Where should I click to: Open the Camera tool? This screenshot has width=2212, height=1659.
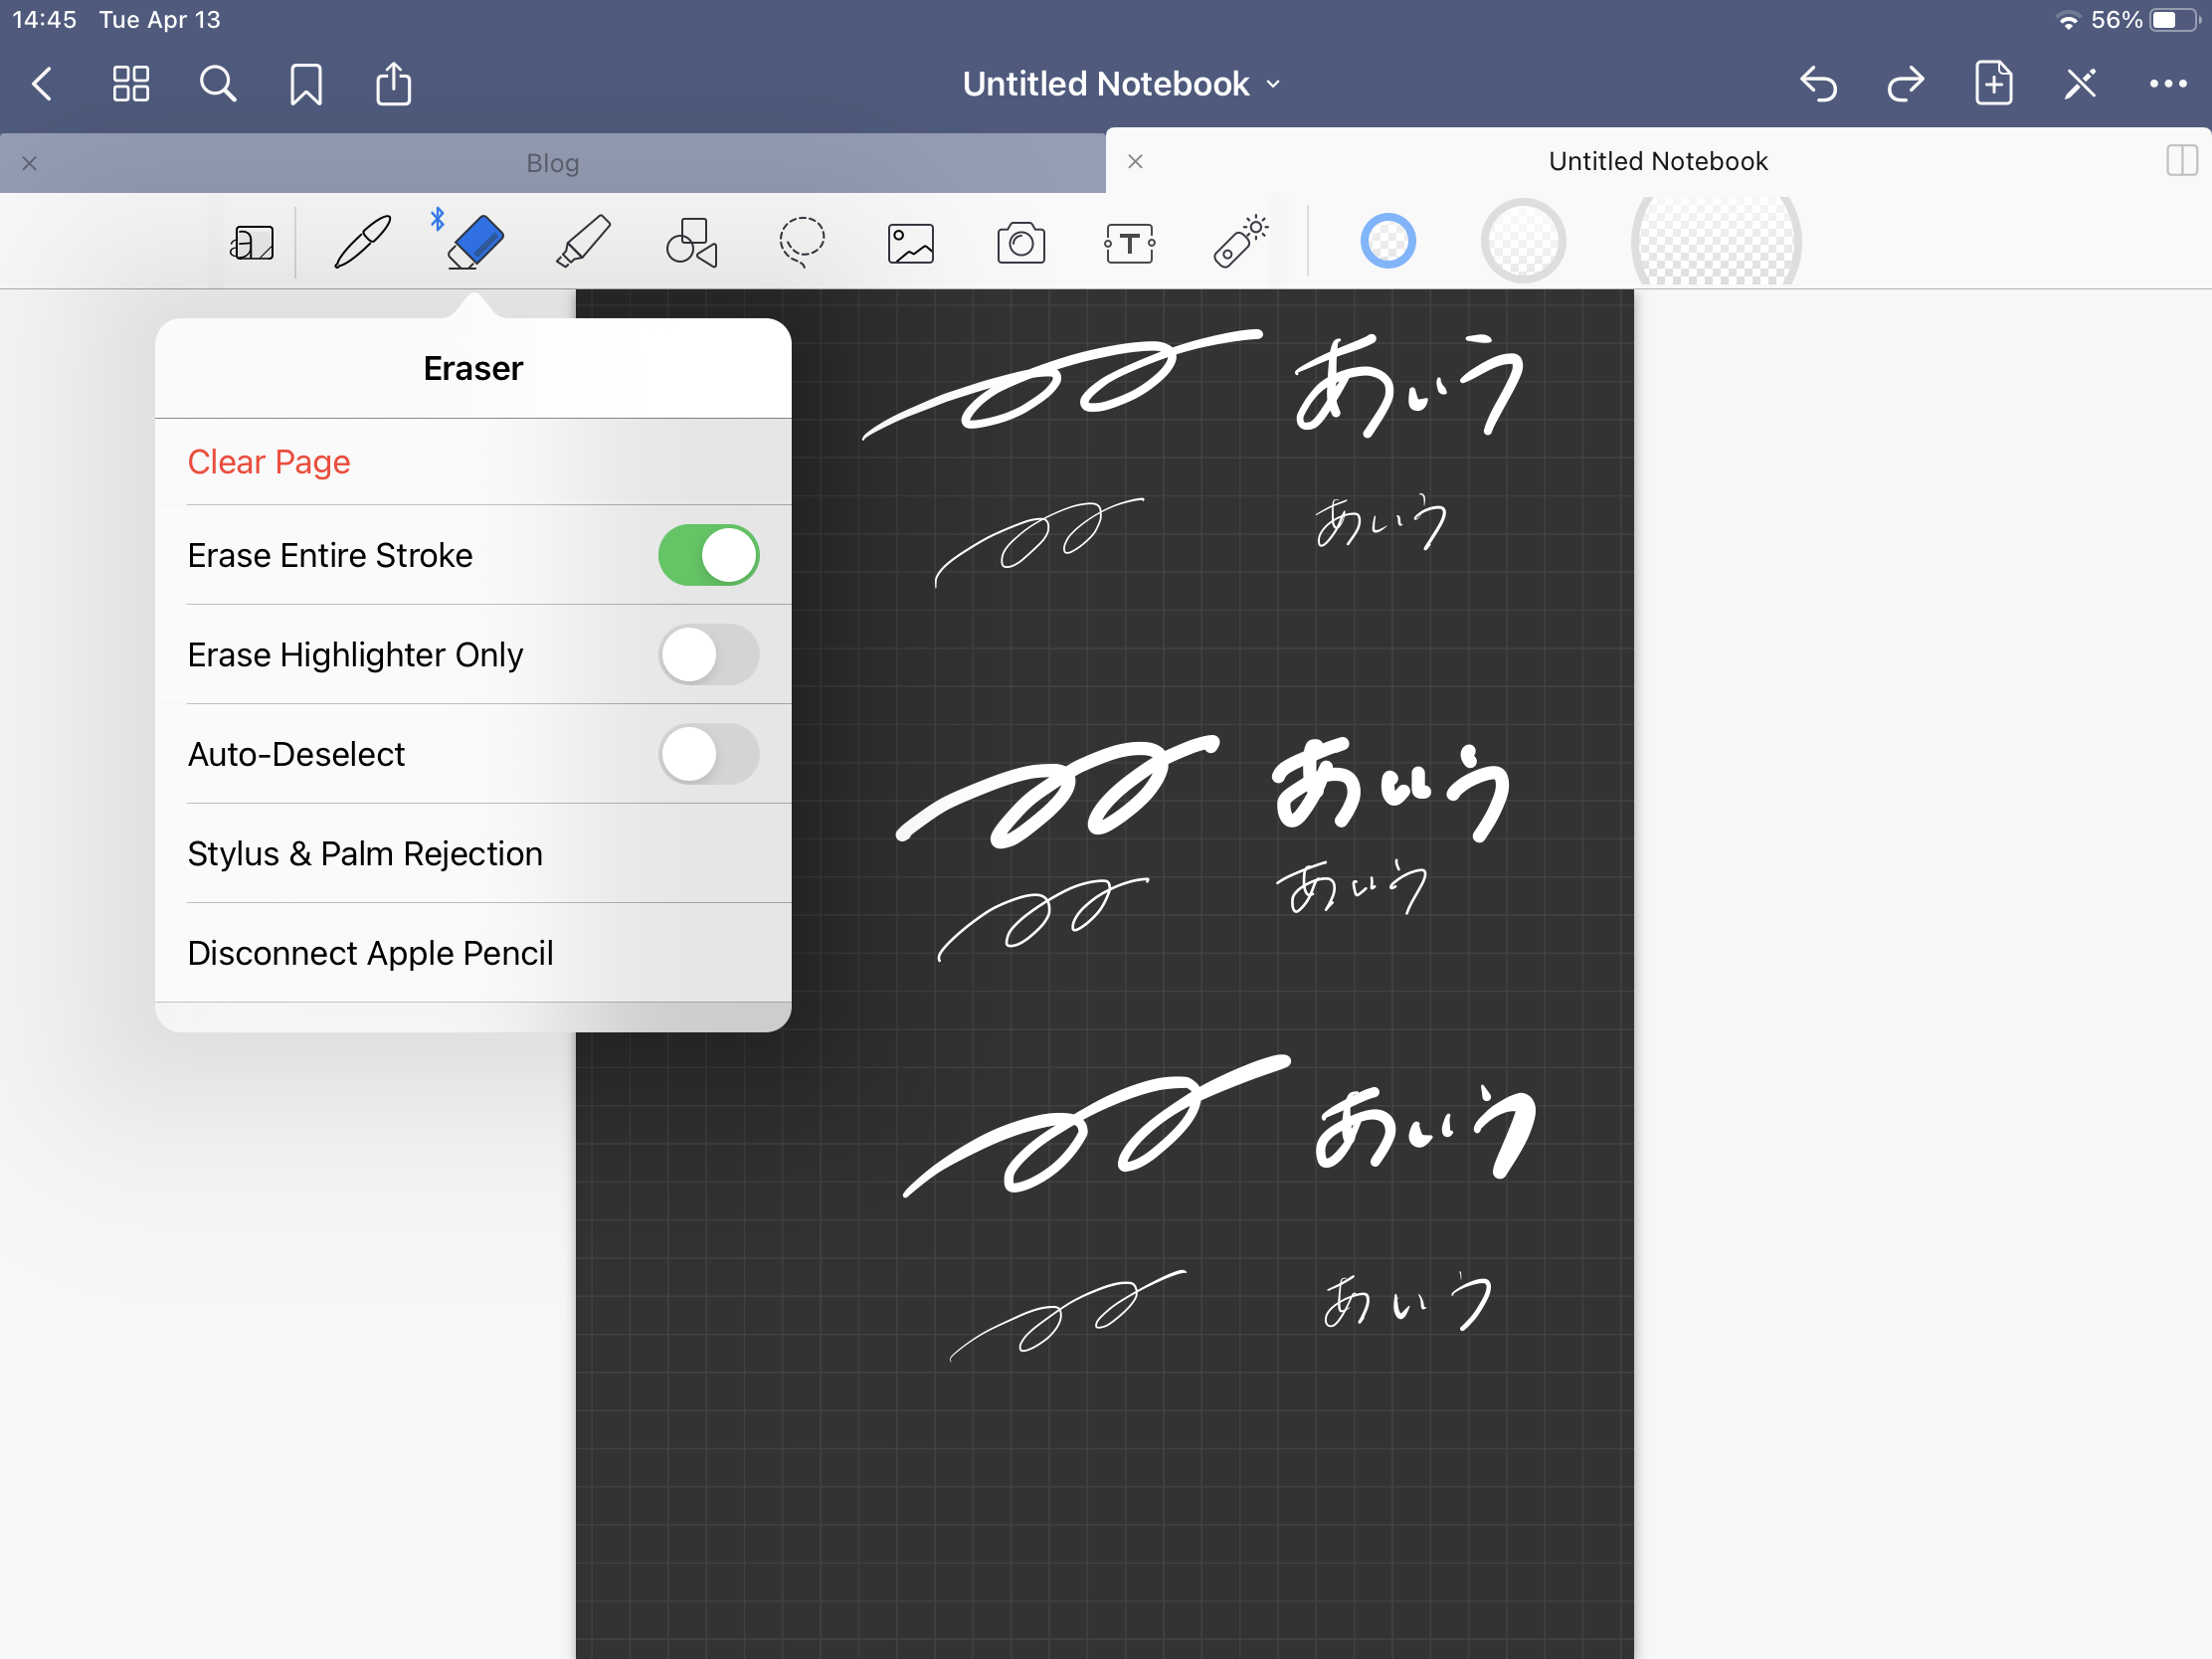[x=1020, y=243]
